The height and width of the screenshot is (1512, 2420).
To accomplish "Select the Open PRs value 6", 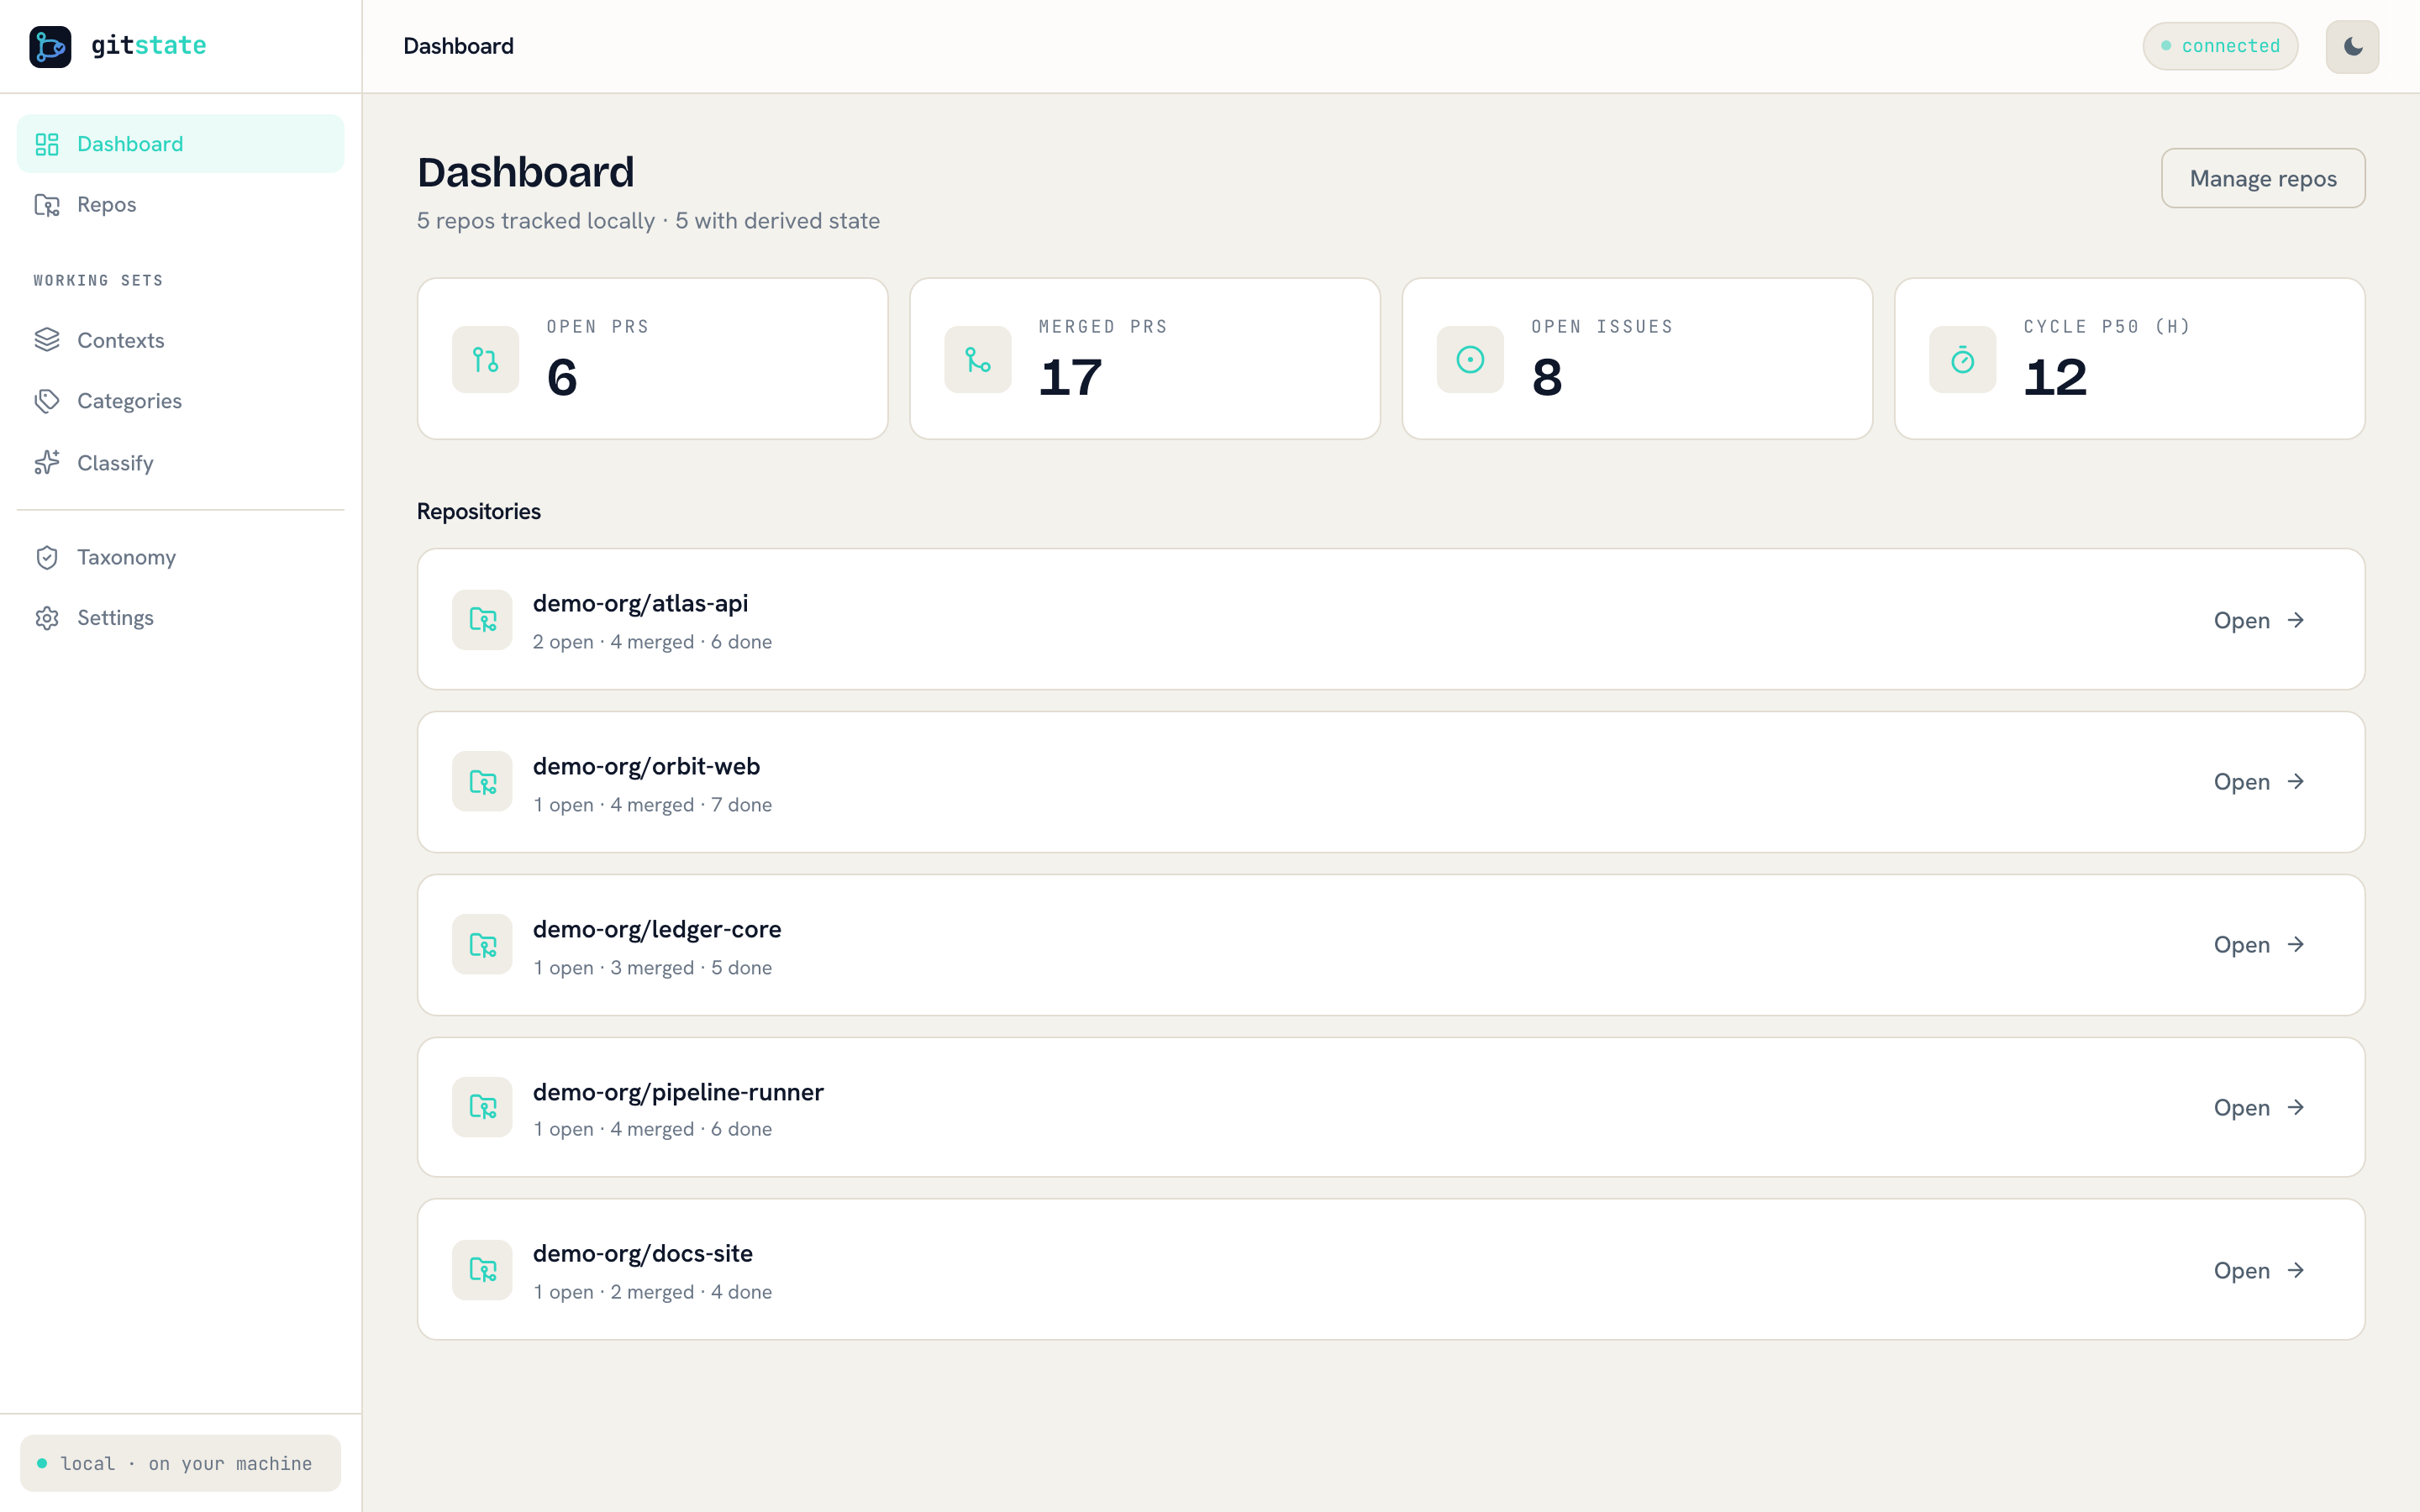I will (562, 378).
